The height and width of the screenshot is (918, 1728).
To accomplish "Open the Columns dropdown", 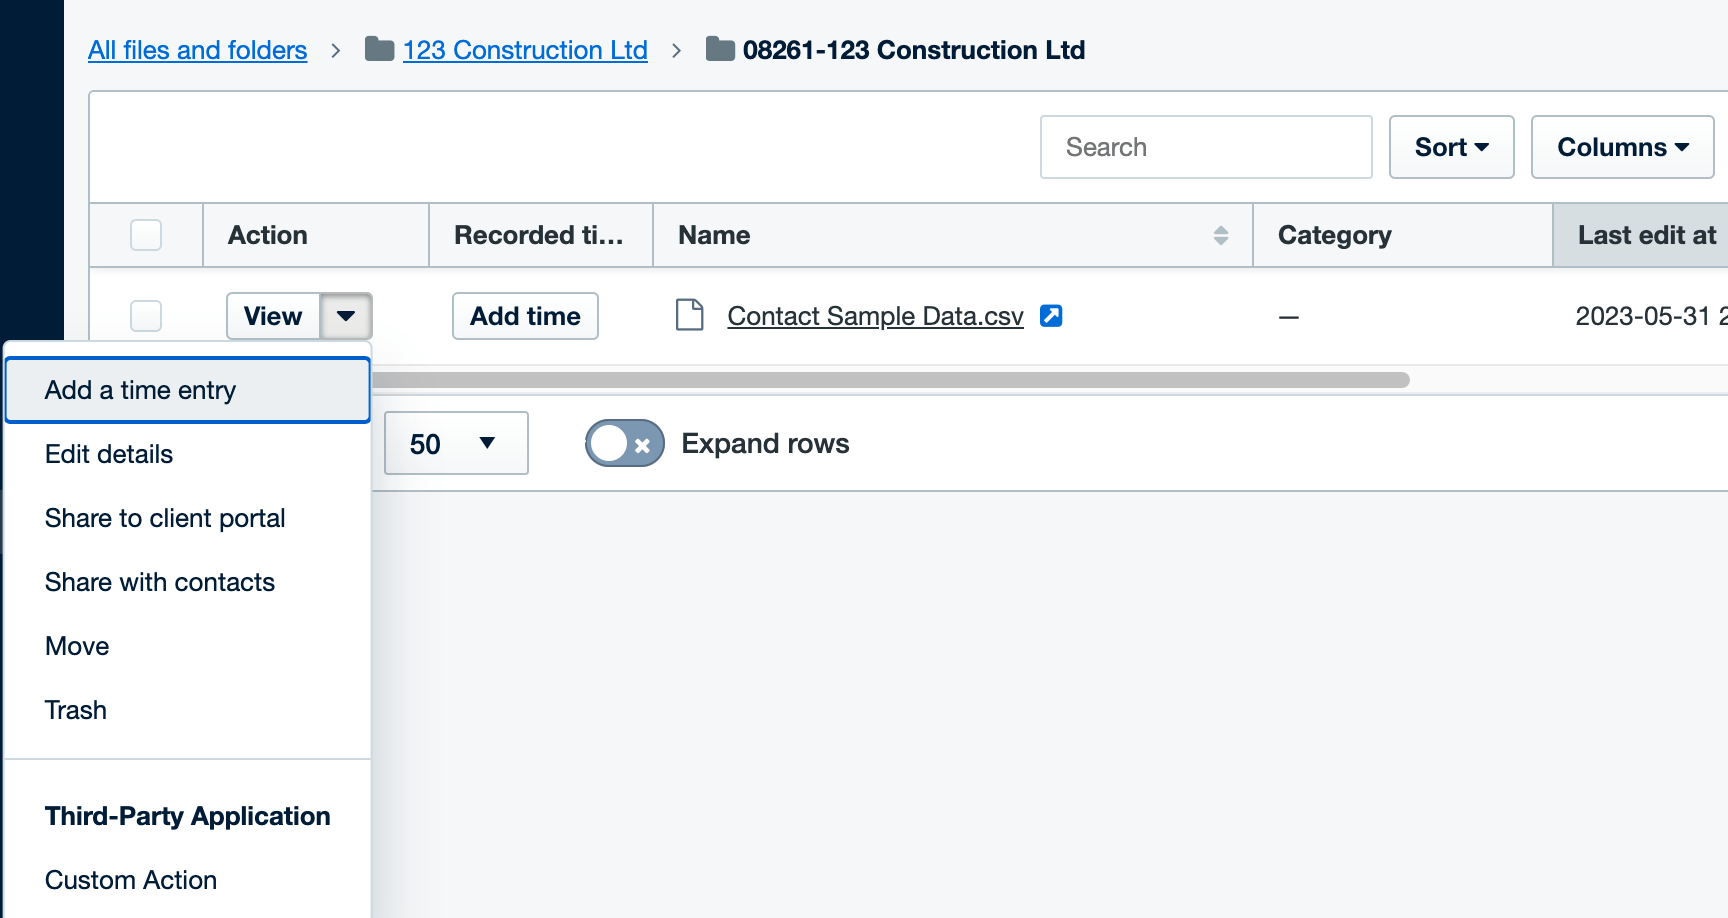I will point(1622,147).
